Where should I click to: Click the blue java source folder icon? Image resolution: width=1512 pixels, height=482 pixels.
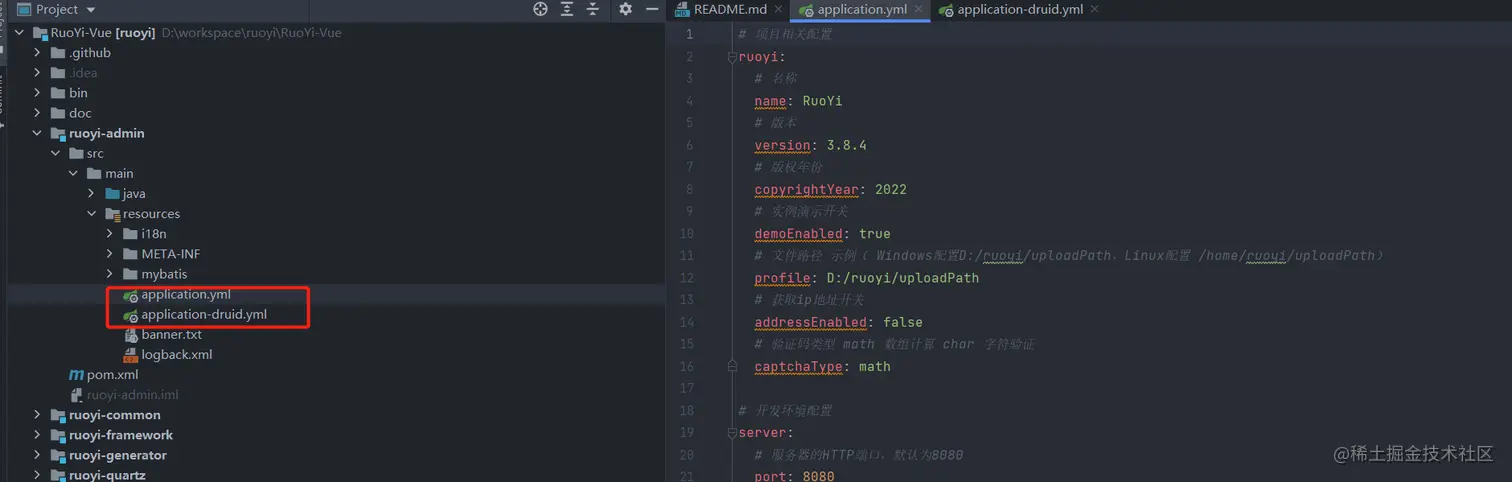click(112, 193)
